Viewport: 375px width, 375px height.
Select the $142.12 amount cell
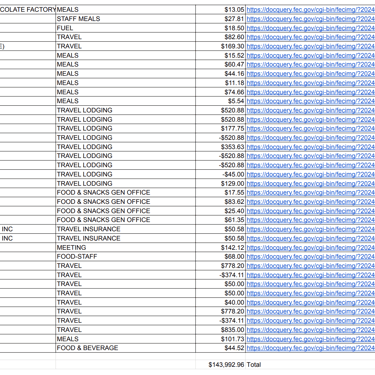coord(221,248)
